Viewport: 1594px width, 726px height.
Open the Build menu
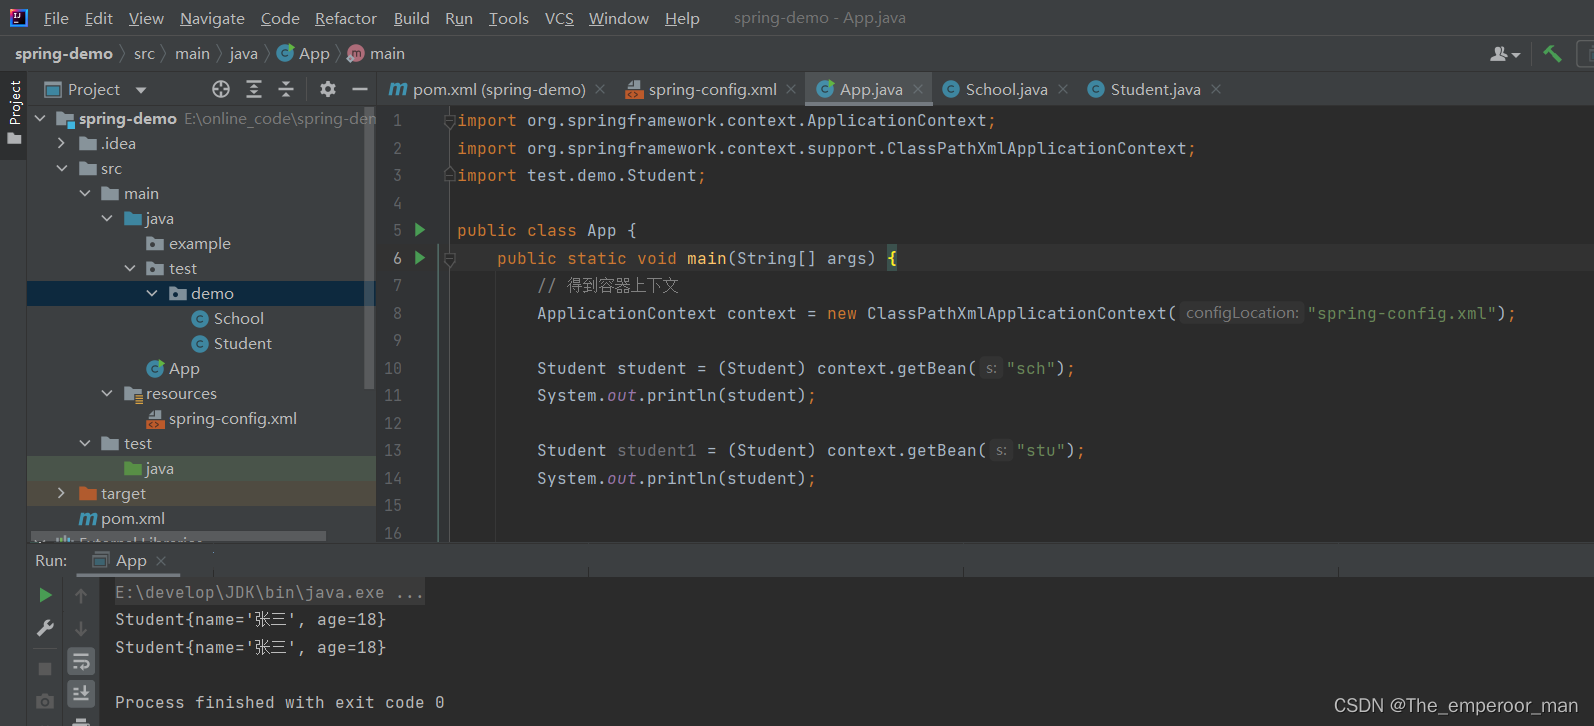tap(411, 18)
